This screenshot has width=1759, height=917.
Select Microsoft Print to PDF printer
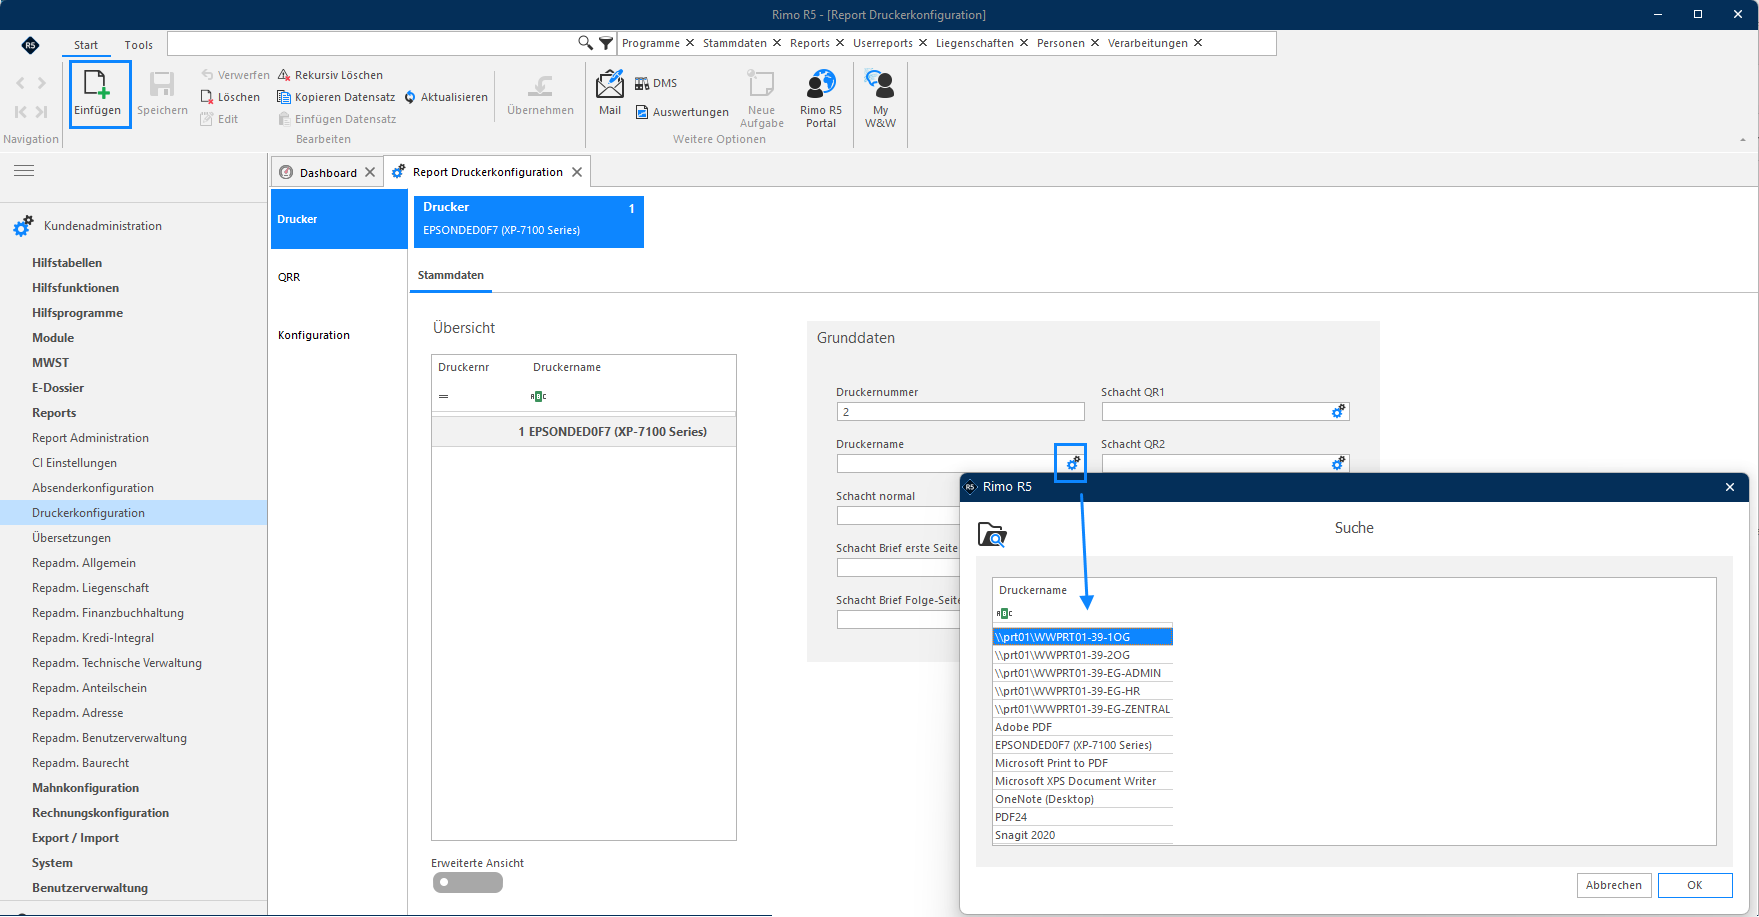click(x=1082, y=763)
